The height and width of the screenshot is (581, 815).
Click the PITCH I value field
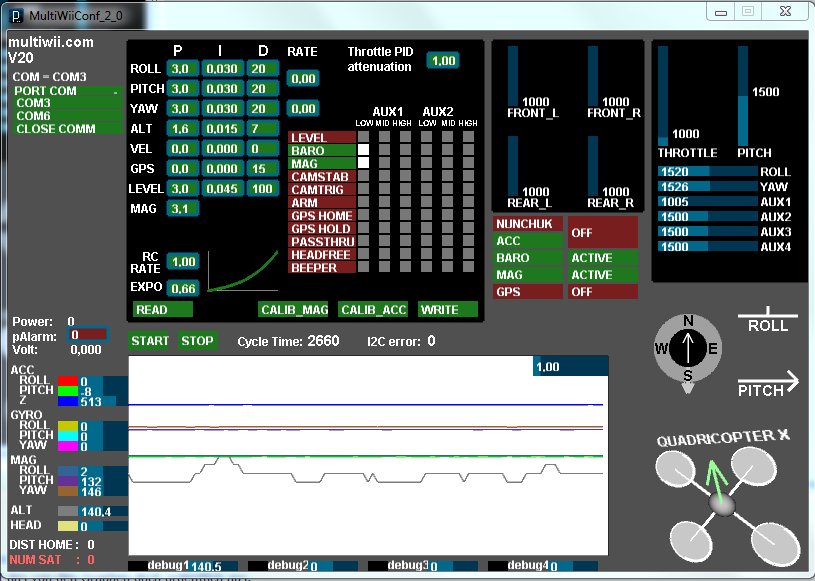coord(222,88)
